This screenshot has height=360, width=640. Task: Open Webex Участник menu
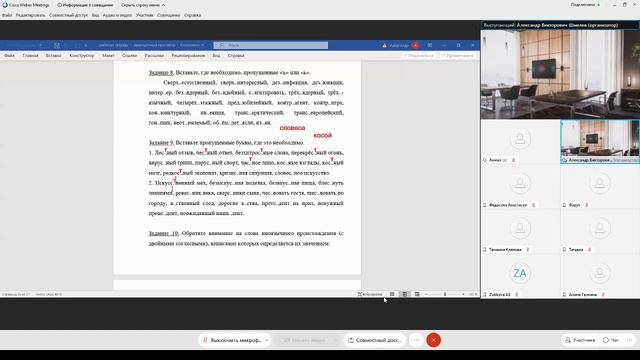coord(144,15)
